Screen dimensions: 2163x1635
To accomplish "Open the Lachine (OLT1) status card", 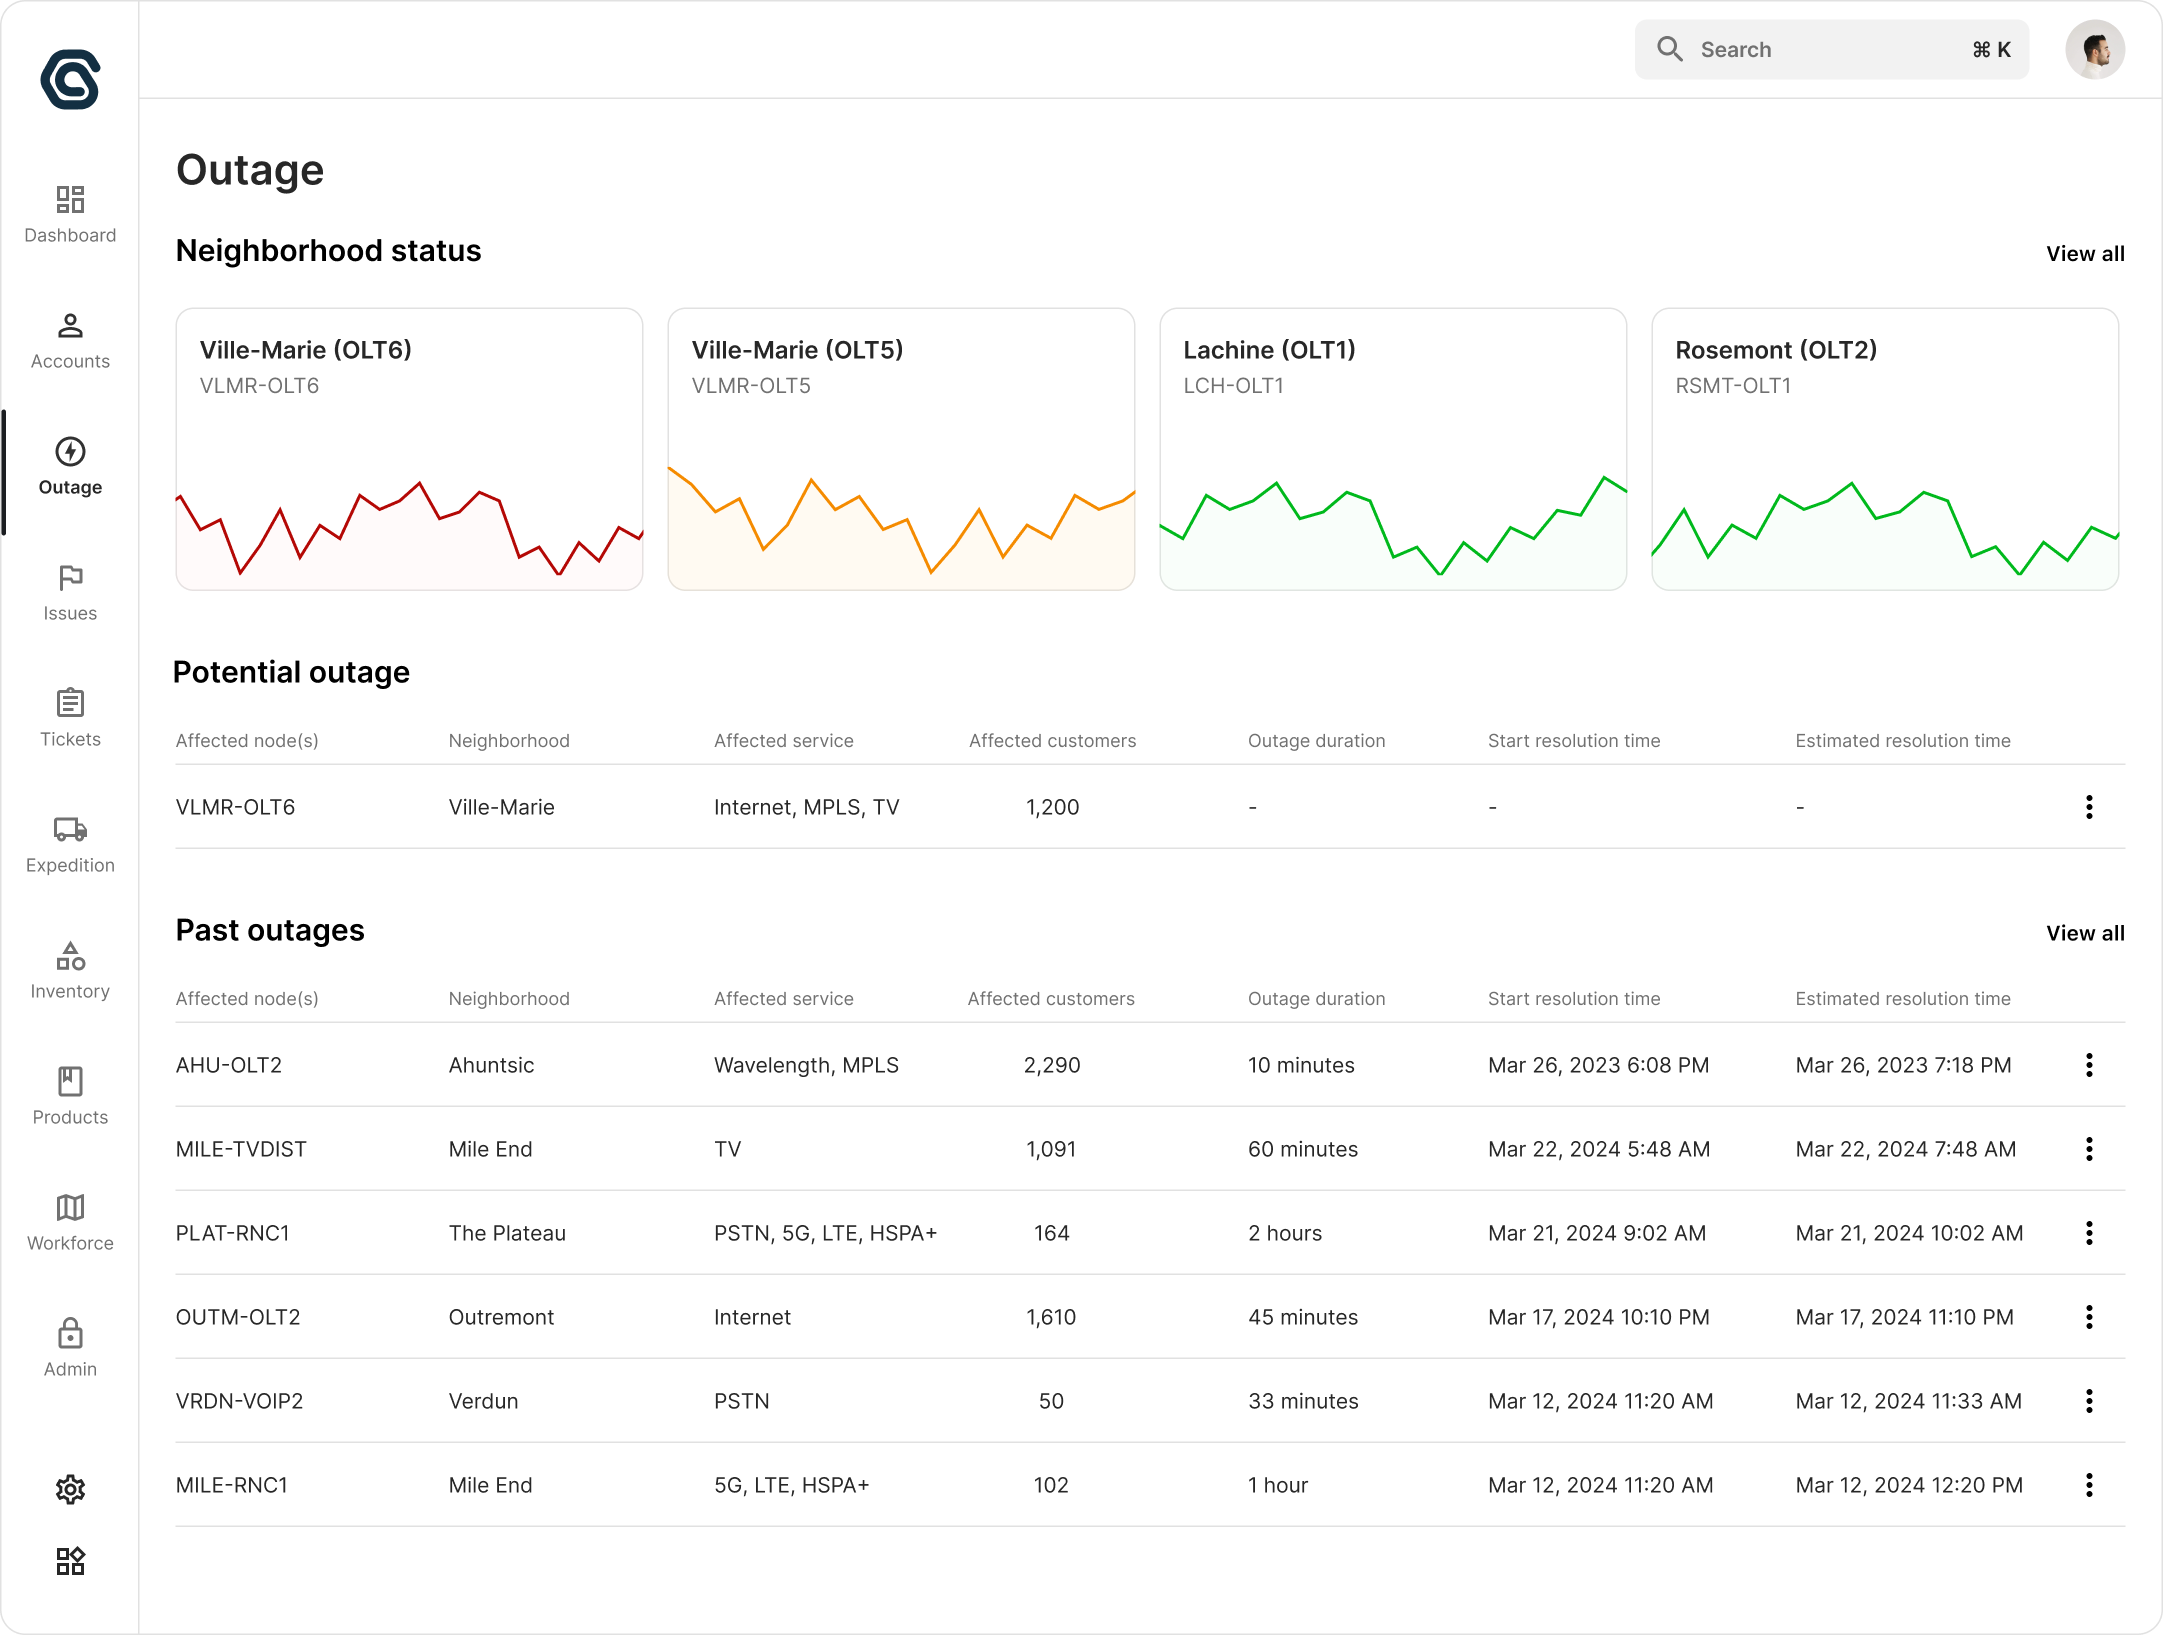I will pos(1393,449).
